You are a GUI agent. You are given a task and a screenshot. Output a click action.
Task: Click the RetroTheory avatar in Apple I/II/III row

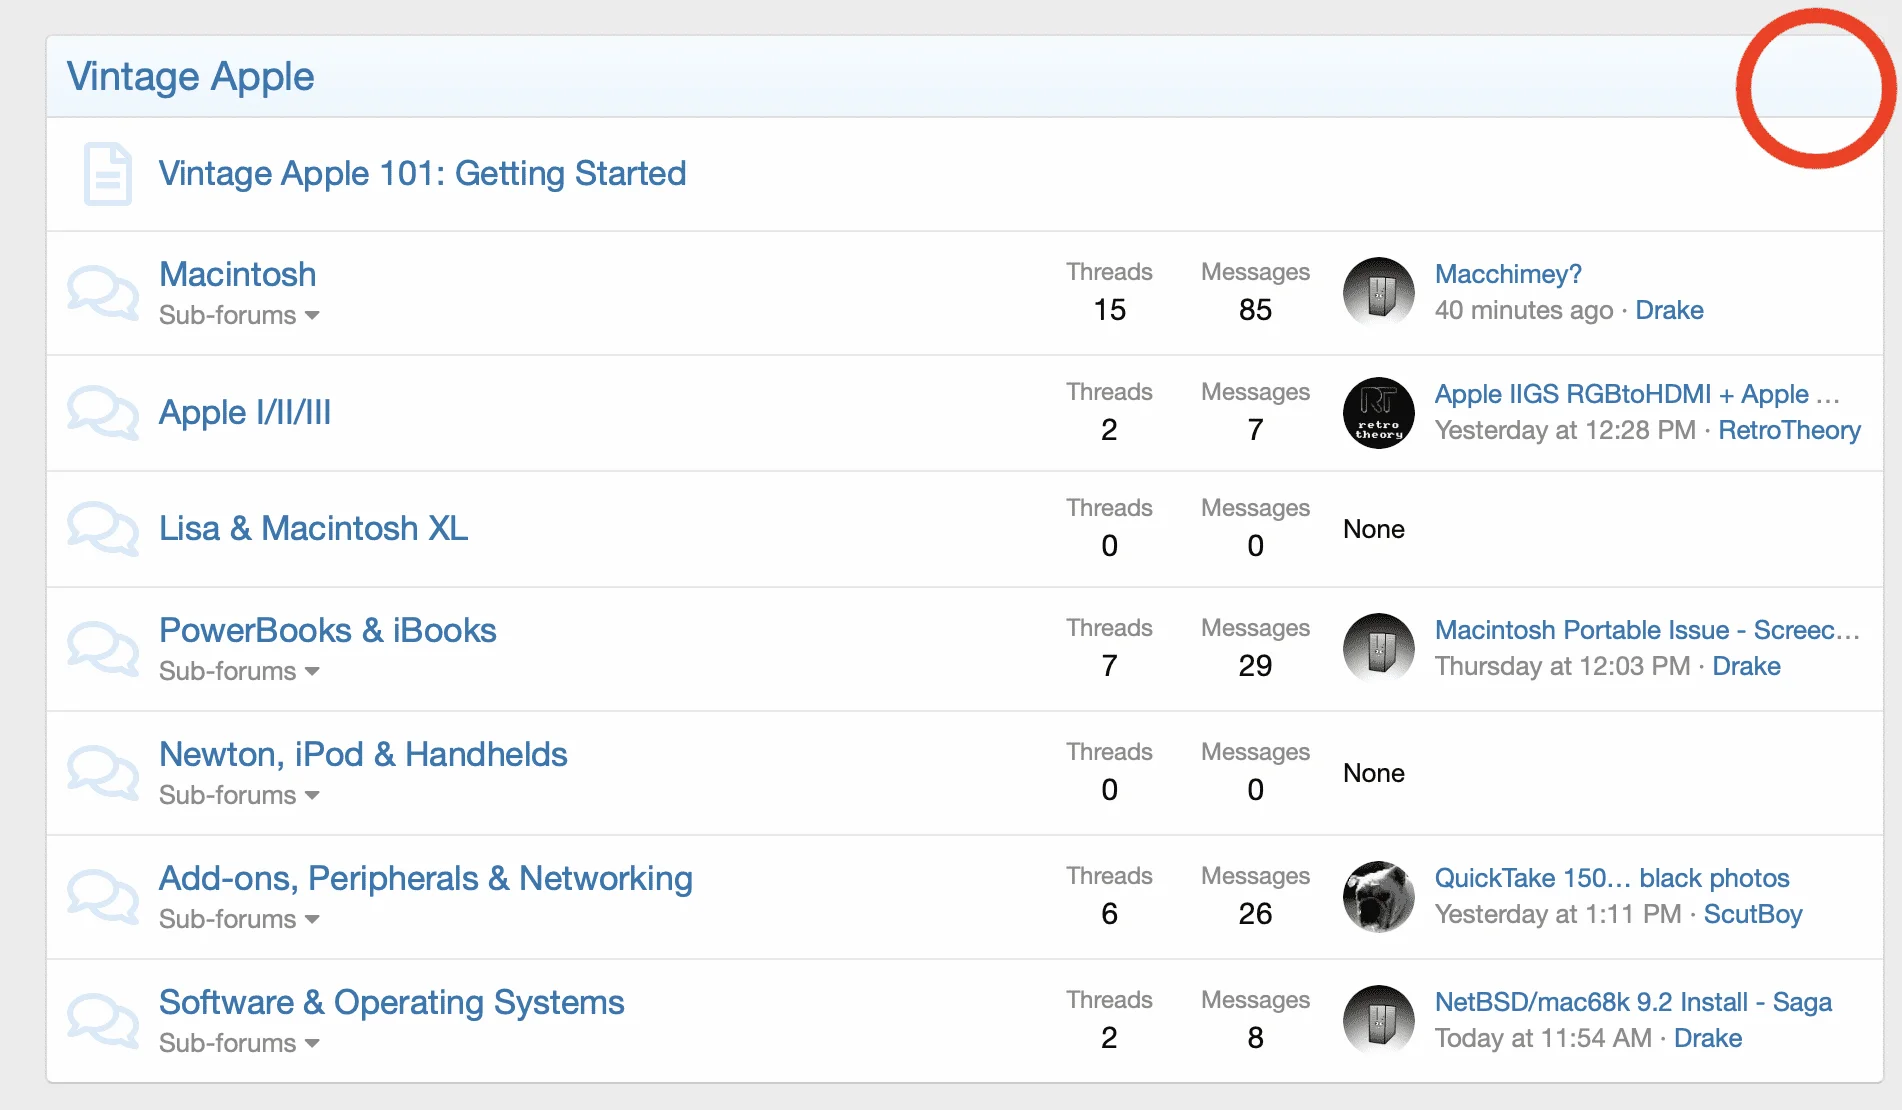pyautogui.click(x=1378, y=413)
